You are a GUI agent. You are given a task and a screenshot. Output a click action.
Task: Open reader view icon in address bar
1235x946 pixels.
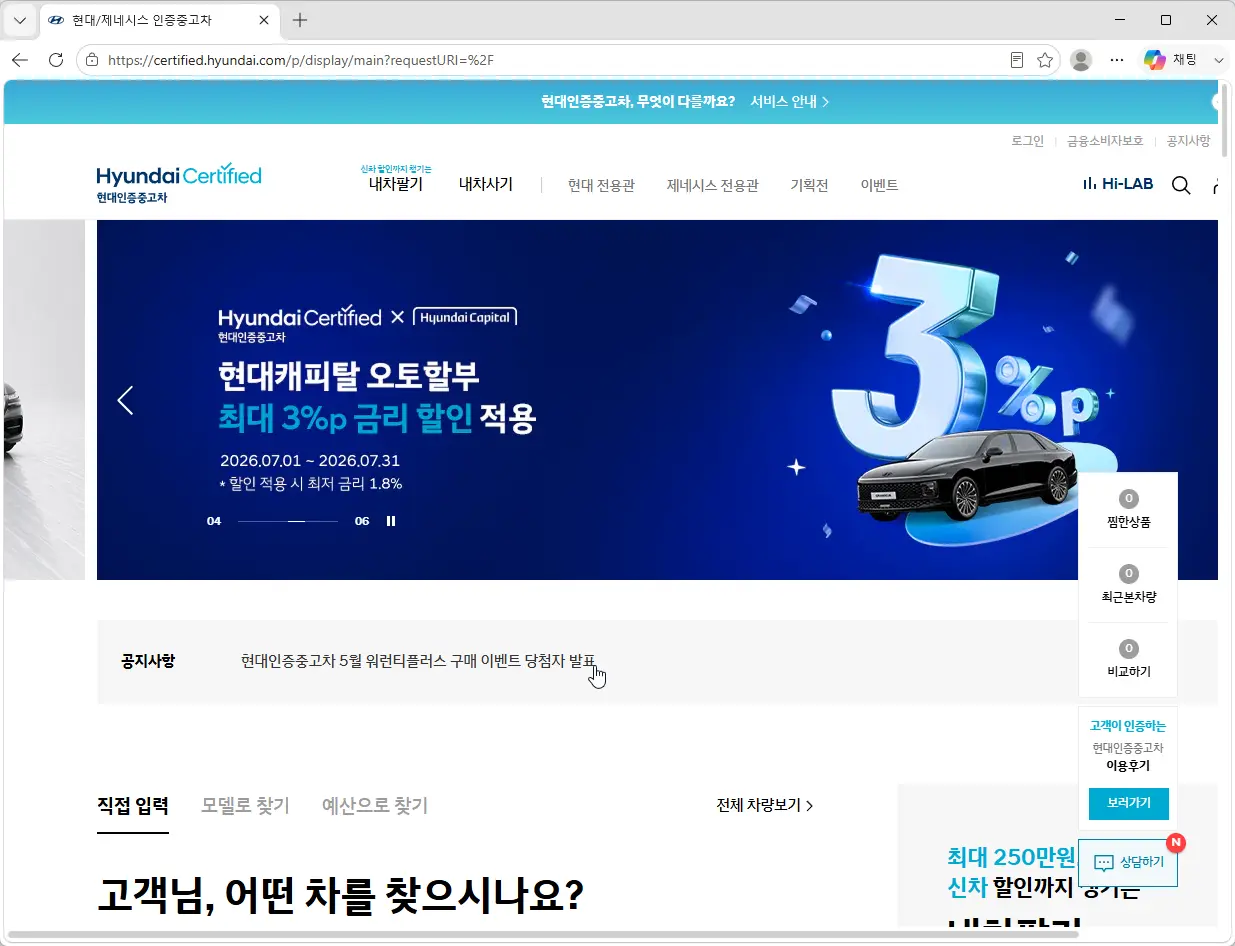click(1017, 60)
